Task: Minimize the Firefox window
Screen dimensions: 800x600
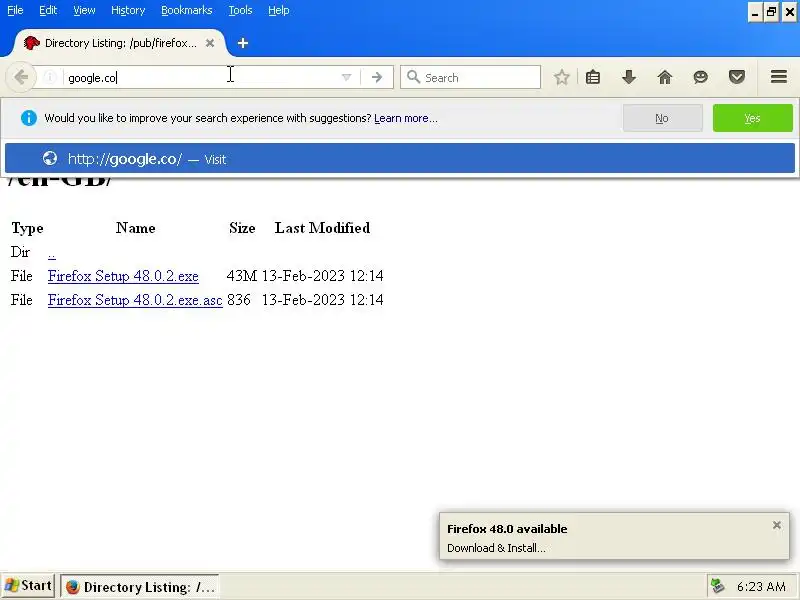Action: coord(756,12)
